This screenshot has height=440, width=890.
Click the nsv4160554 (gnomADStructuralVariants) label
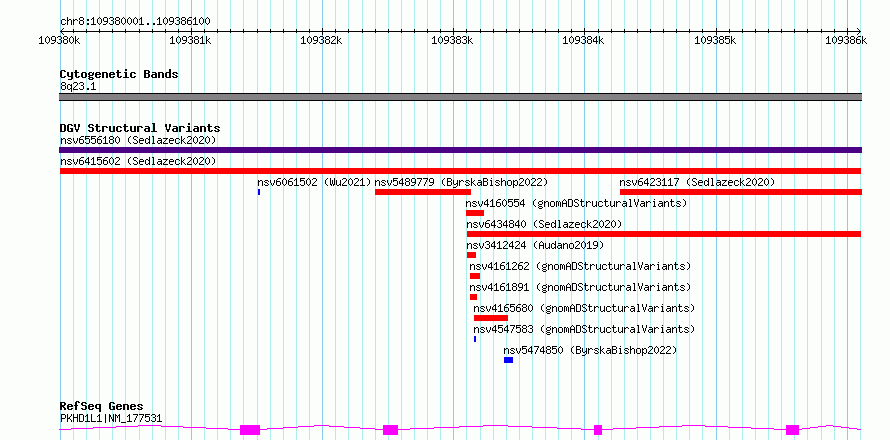pyautogui.click(x=577, y=203)
